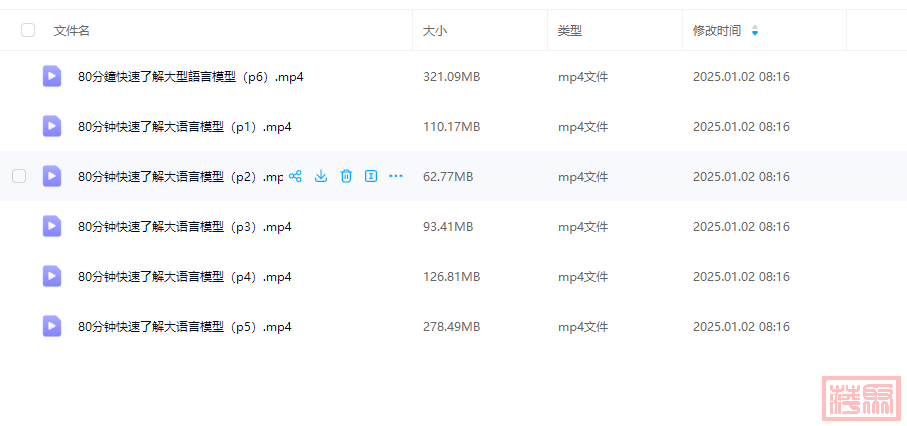The width and height of the screenshot is (907, 426).
Task: Click the 修改时间 column header text
Action: click(x=717, y=31)
